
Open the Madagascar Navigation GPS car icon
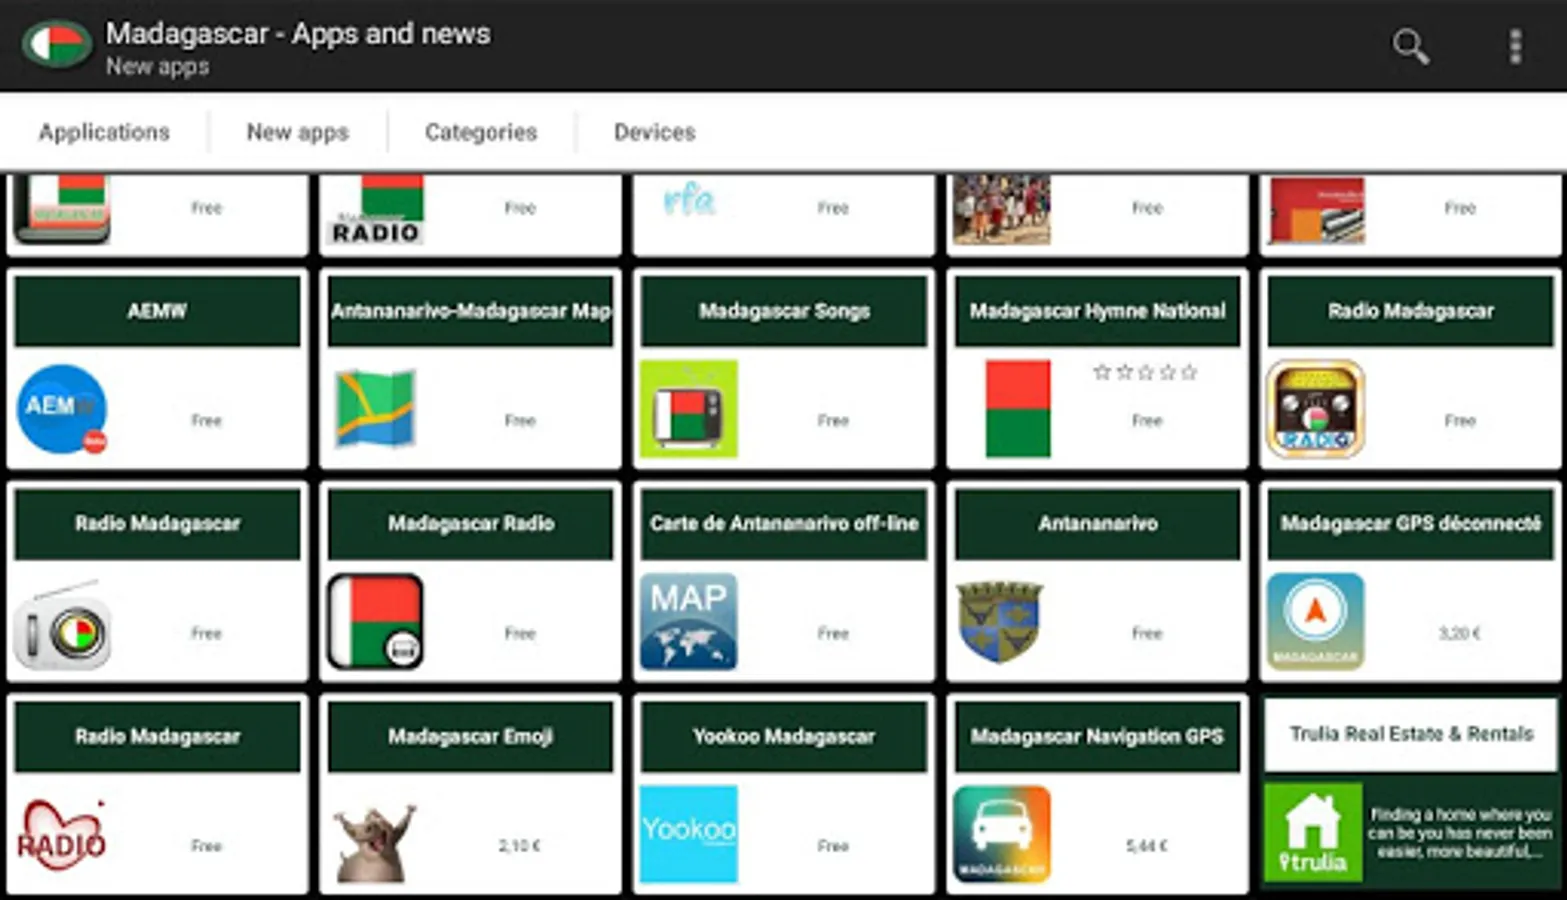1002,834
